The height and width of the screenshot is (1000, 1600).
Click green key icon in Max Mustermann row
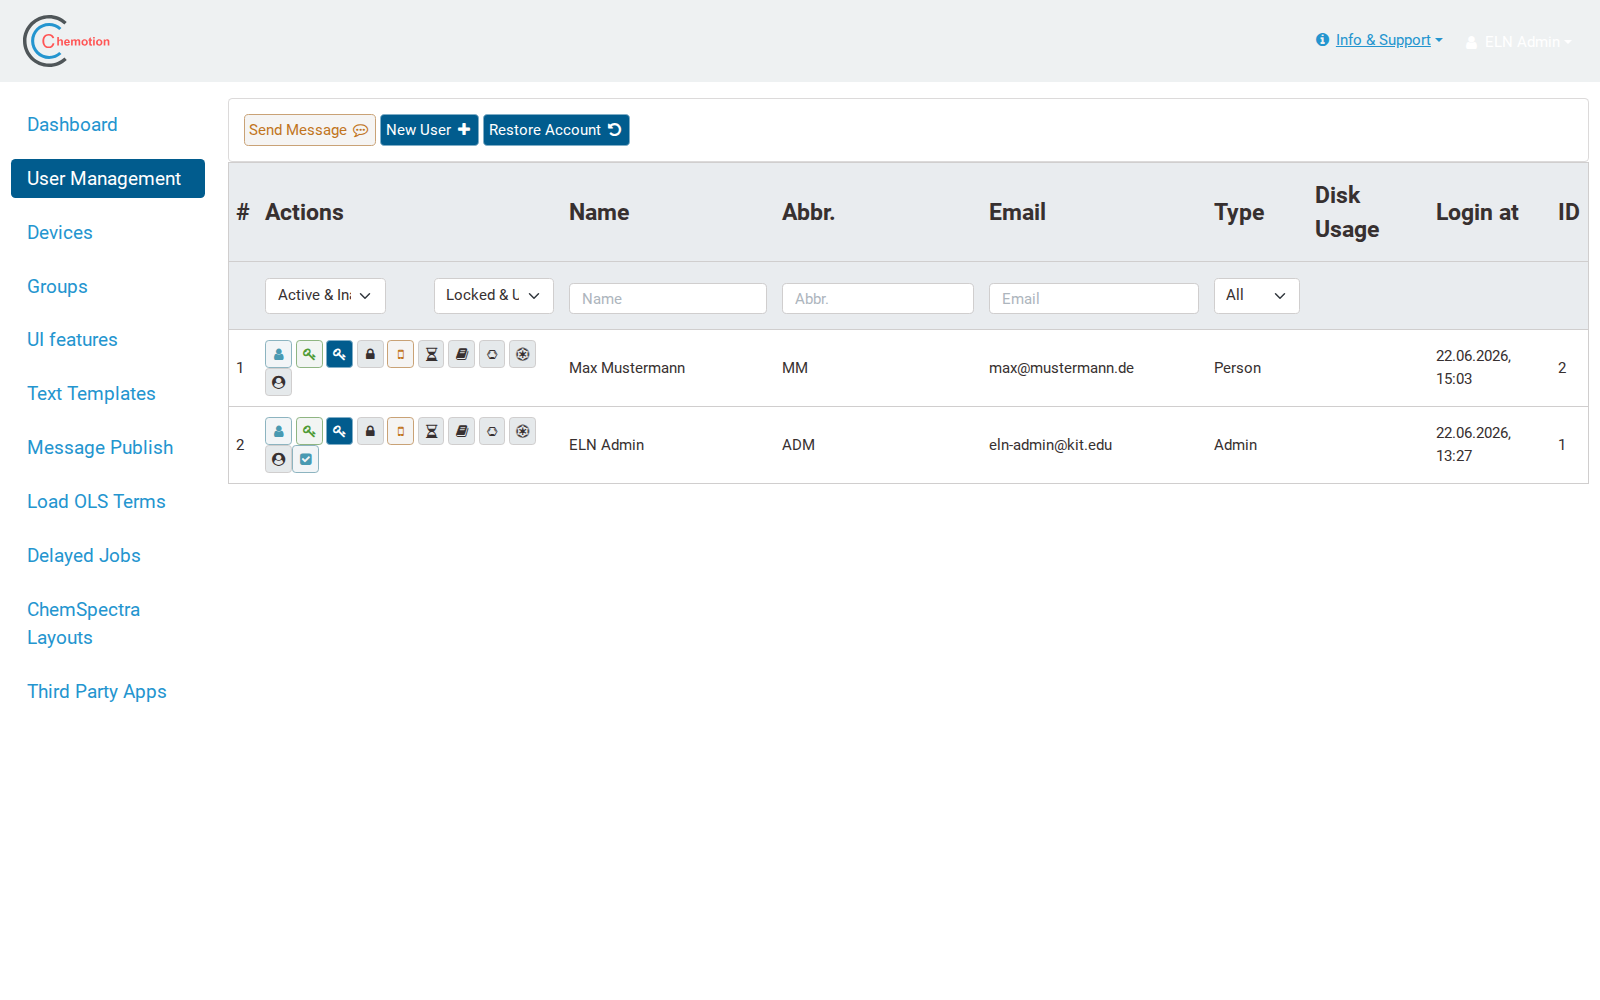pyautogui.click(x=309, y=354)
